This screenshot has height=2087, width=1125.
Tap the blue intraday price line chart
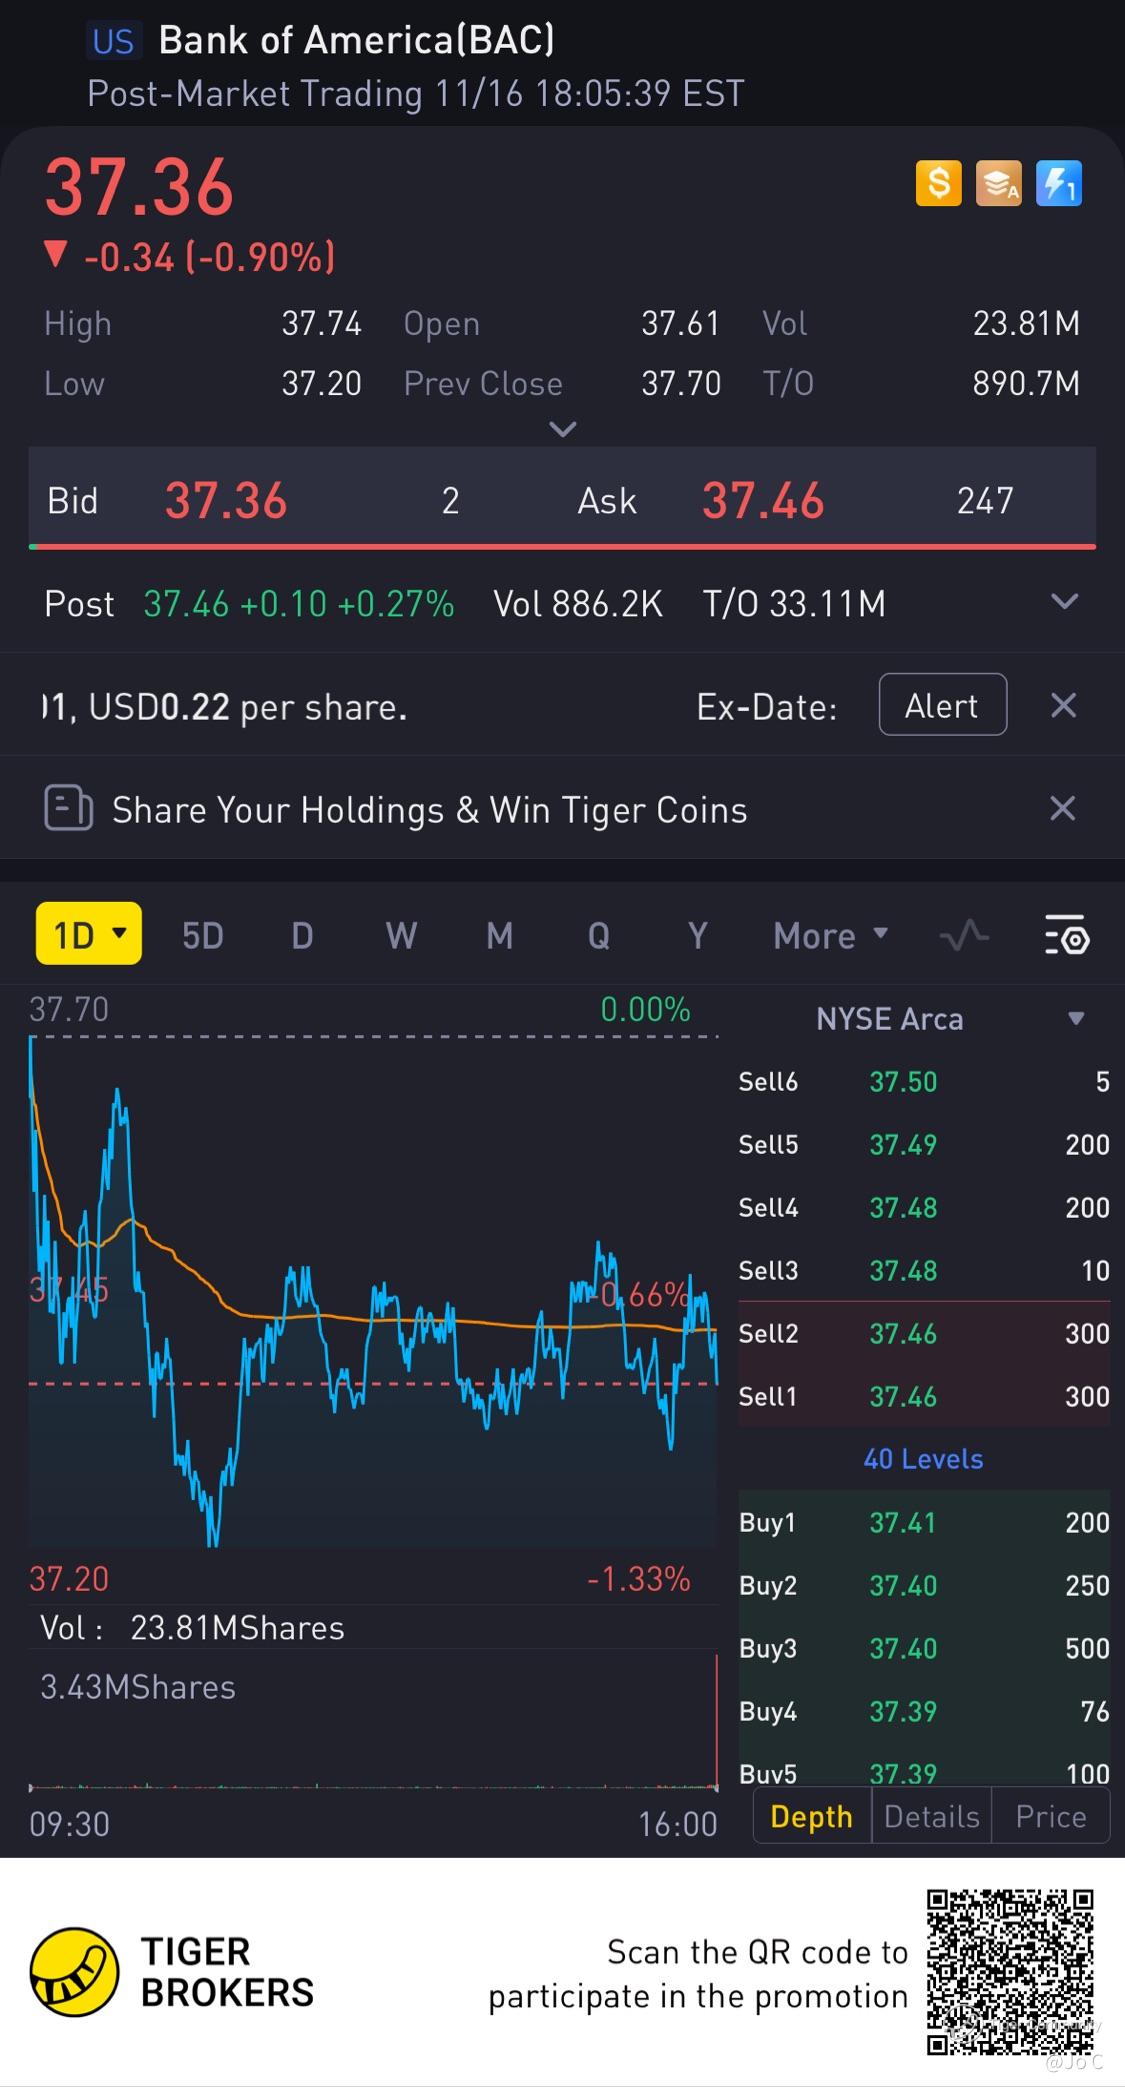point(373,1290)
